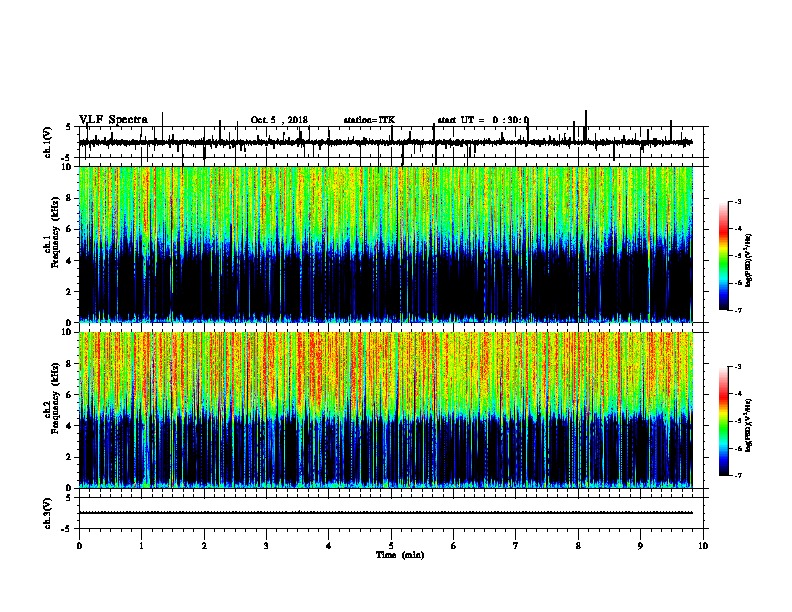Screen dimensions: 792x612
Task: Click time axis tick label "1"
Action: pos(141,546)
